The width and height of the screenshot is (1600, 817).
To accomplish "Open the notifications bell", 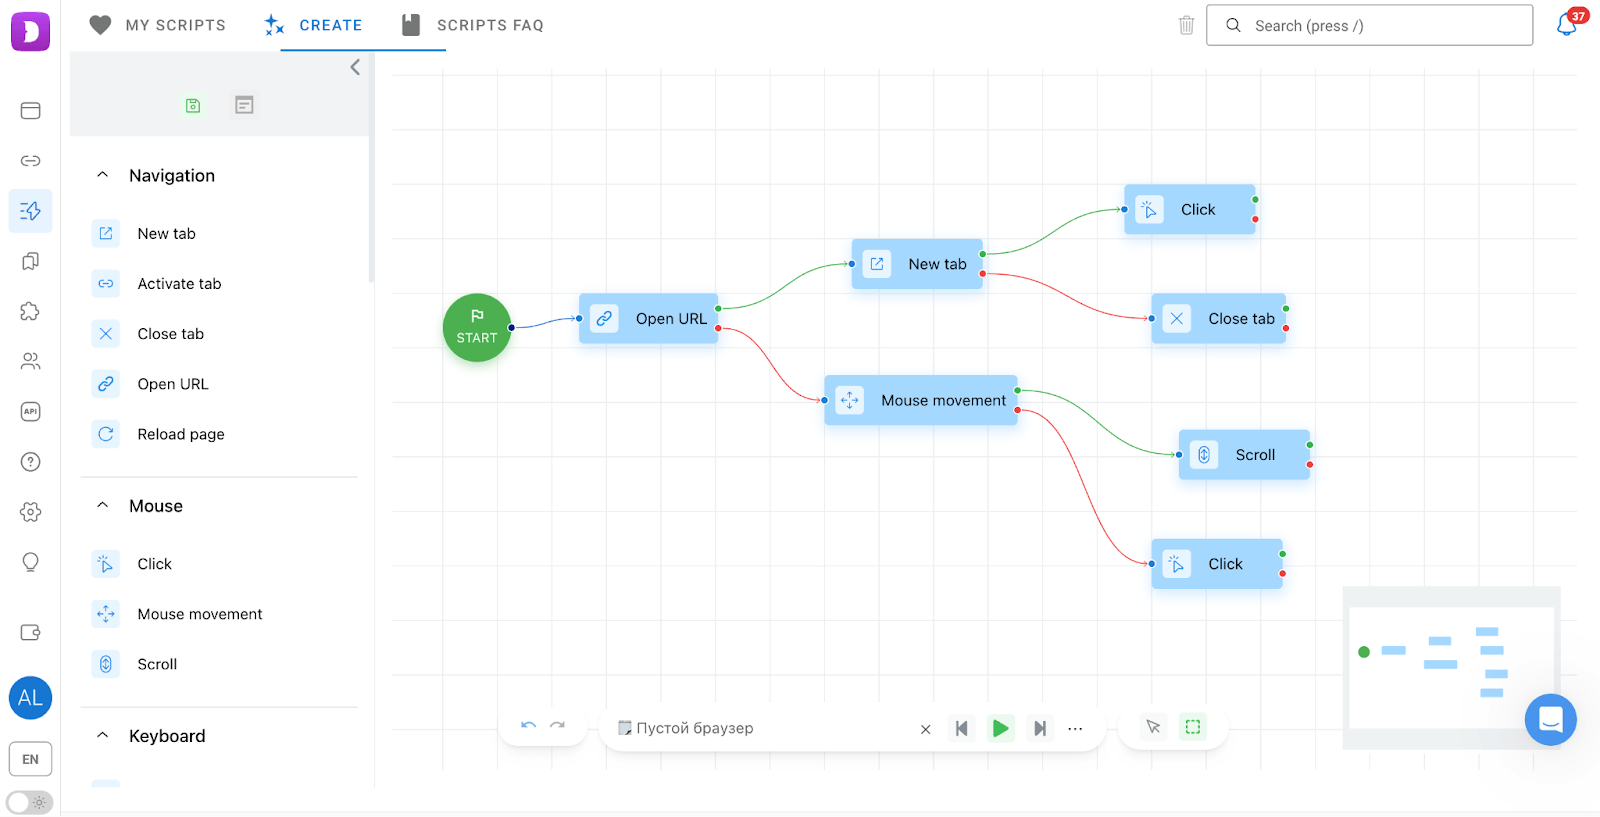I will 1567,25.
